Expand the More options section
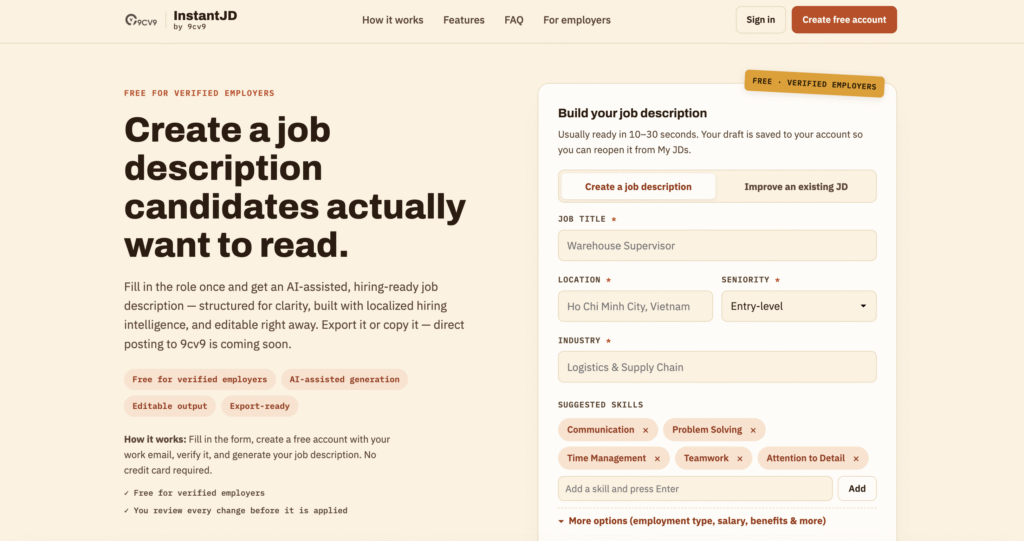The height and width of the screenshot is (541, 1024). point(692,521)
